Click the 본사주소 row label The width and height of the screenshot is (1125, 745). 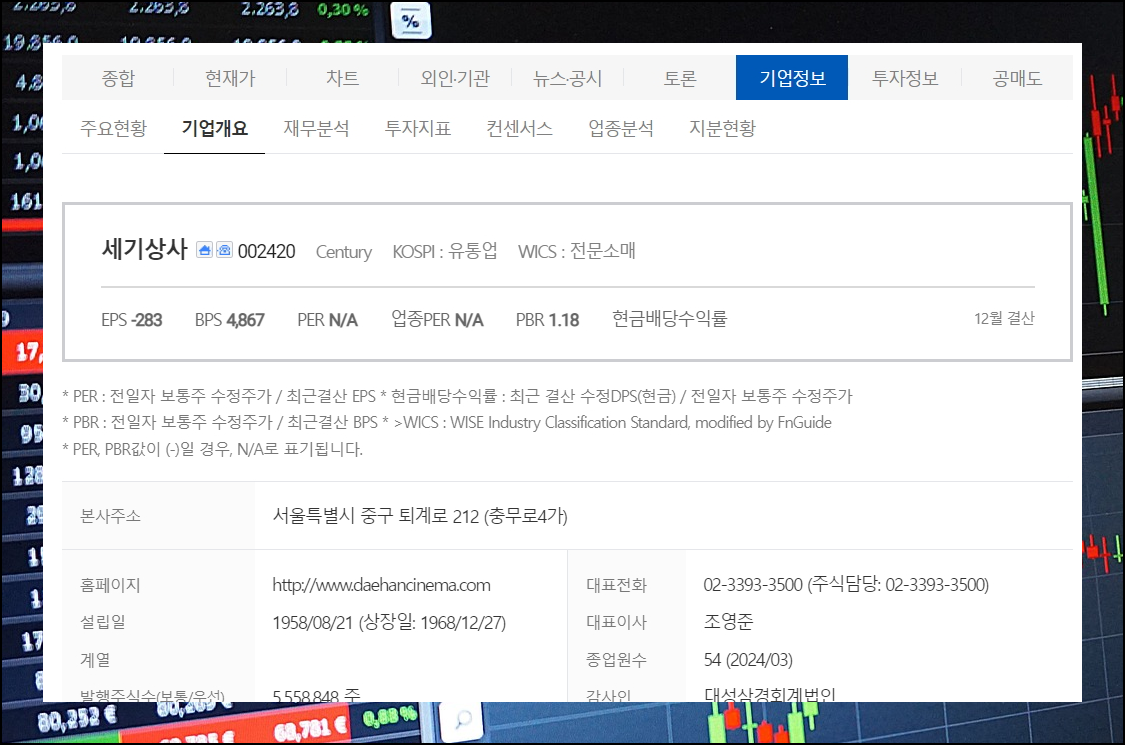tap(110, 516)
